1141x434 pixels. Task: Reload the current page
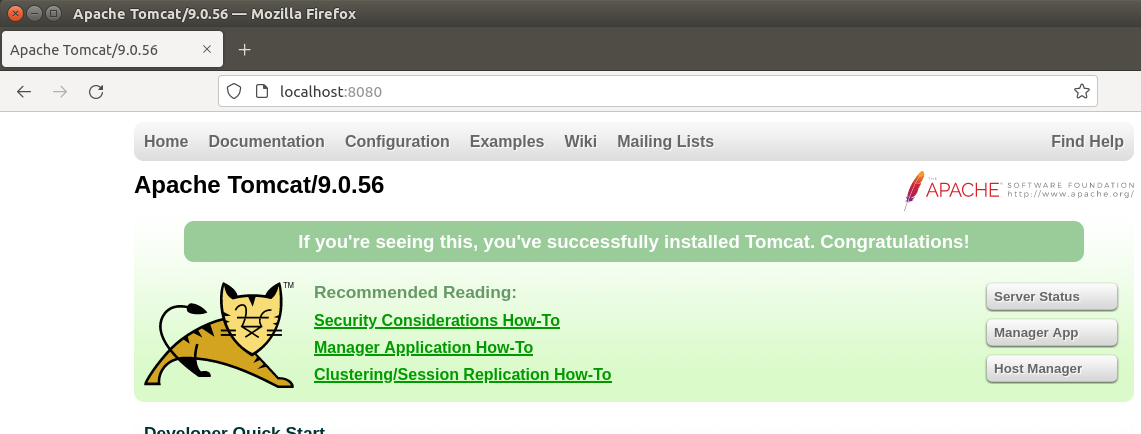click(96, 92)
